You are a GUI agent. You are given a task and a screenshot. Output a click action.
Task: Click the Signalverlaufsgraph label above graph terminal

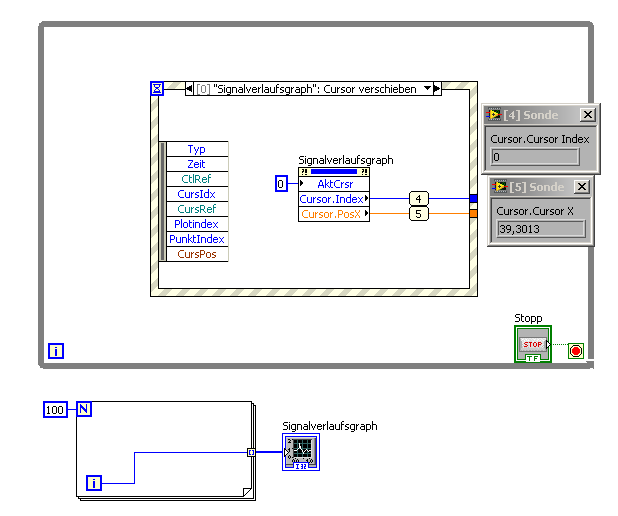point(329,426)
